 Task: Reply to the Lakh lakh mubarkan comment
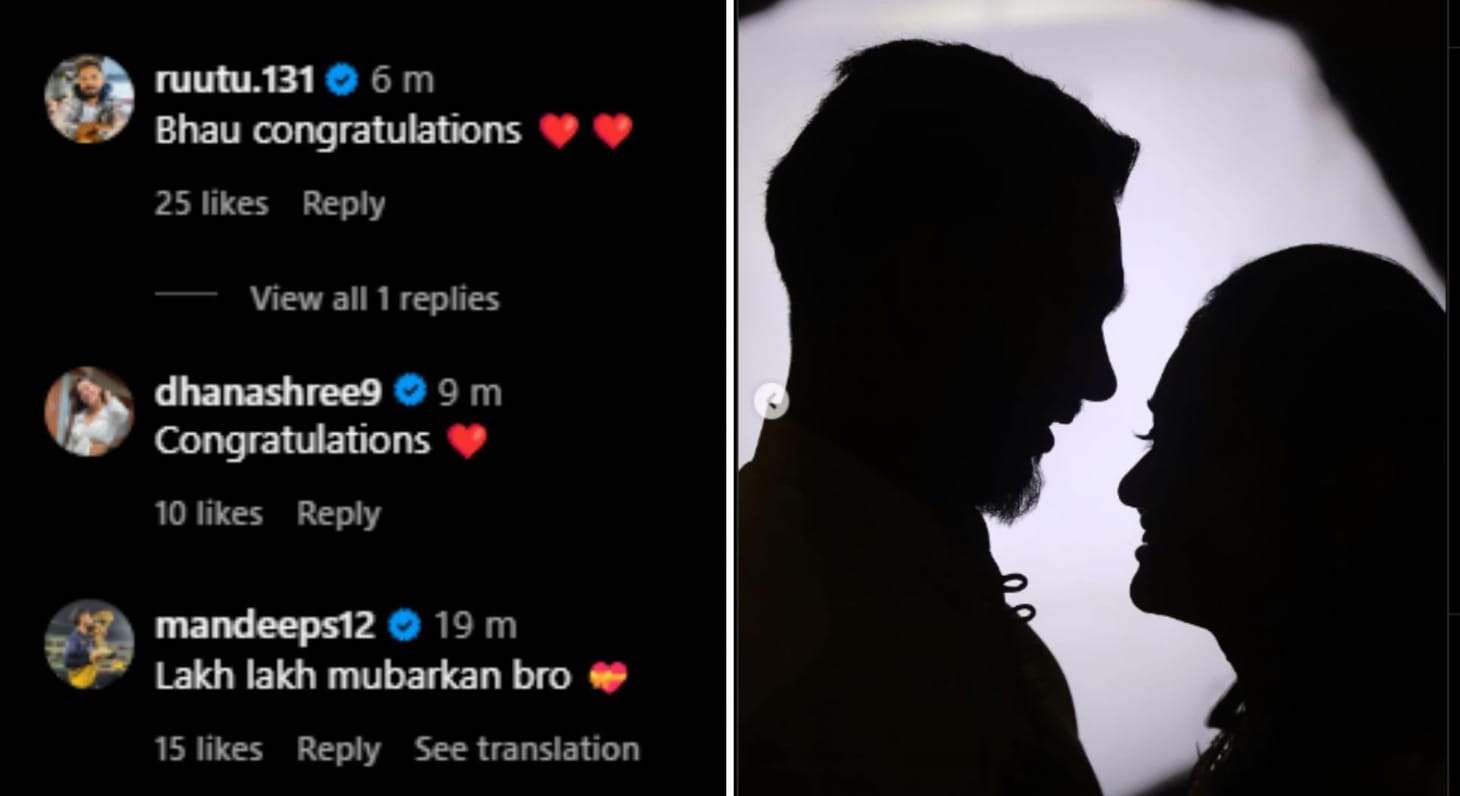339,749
